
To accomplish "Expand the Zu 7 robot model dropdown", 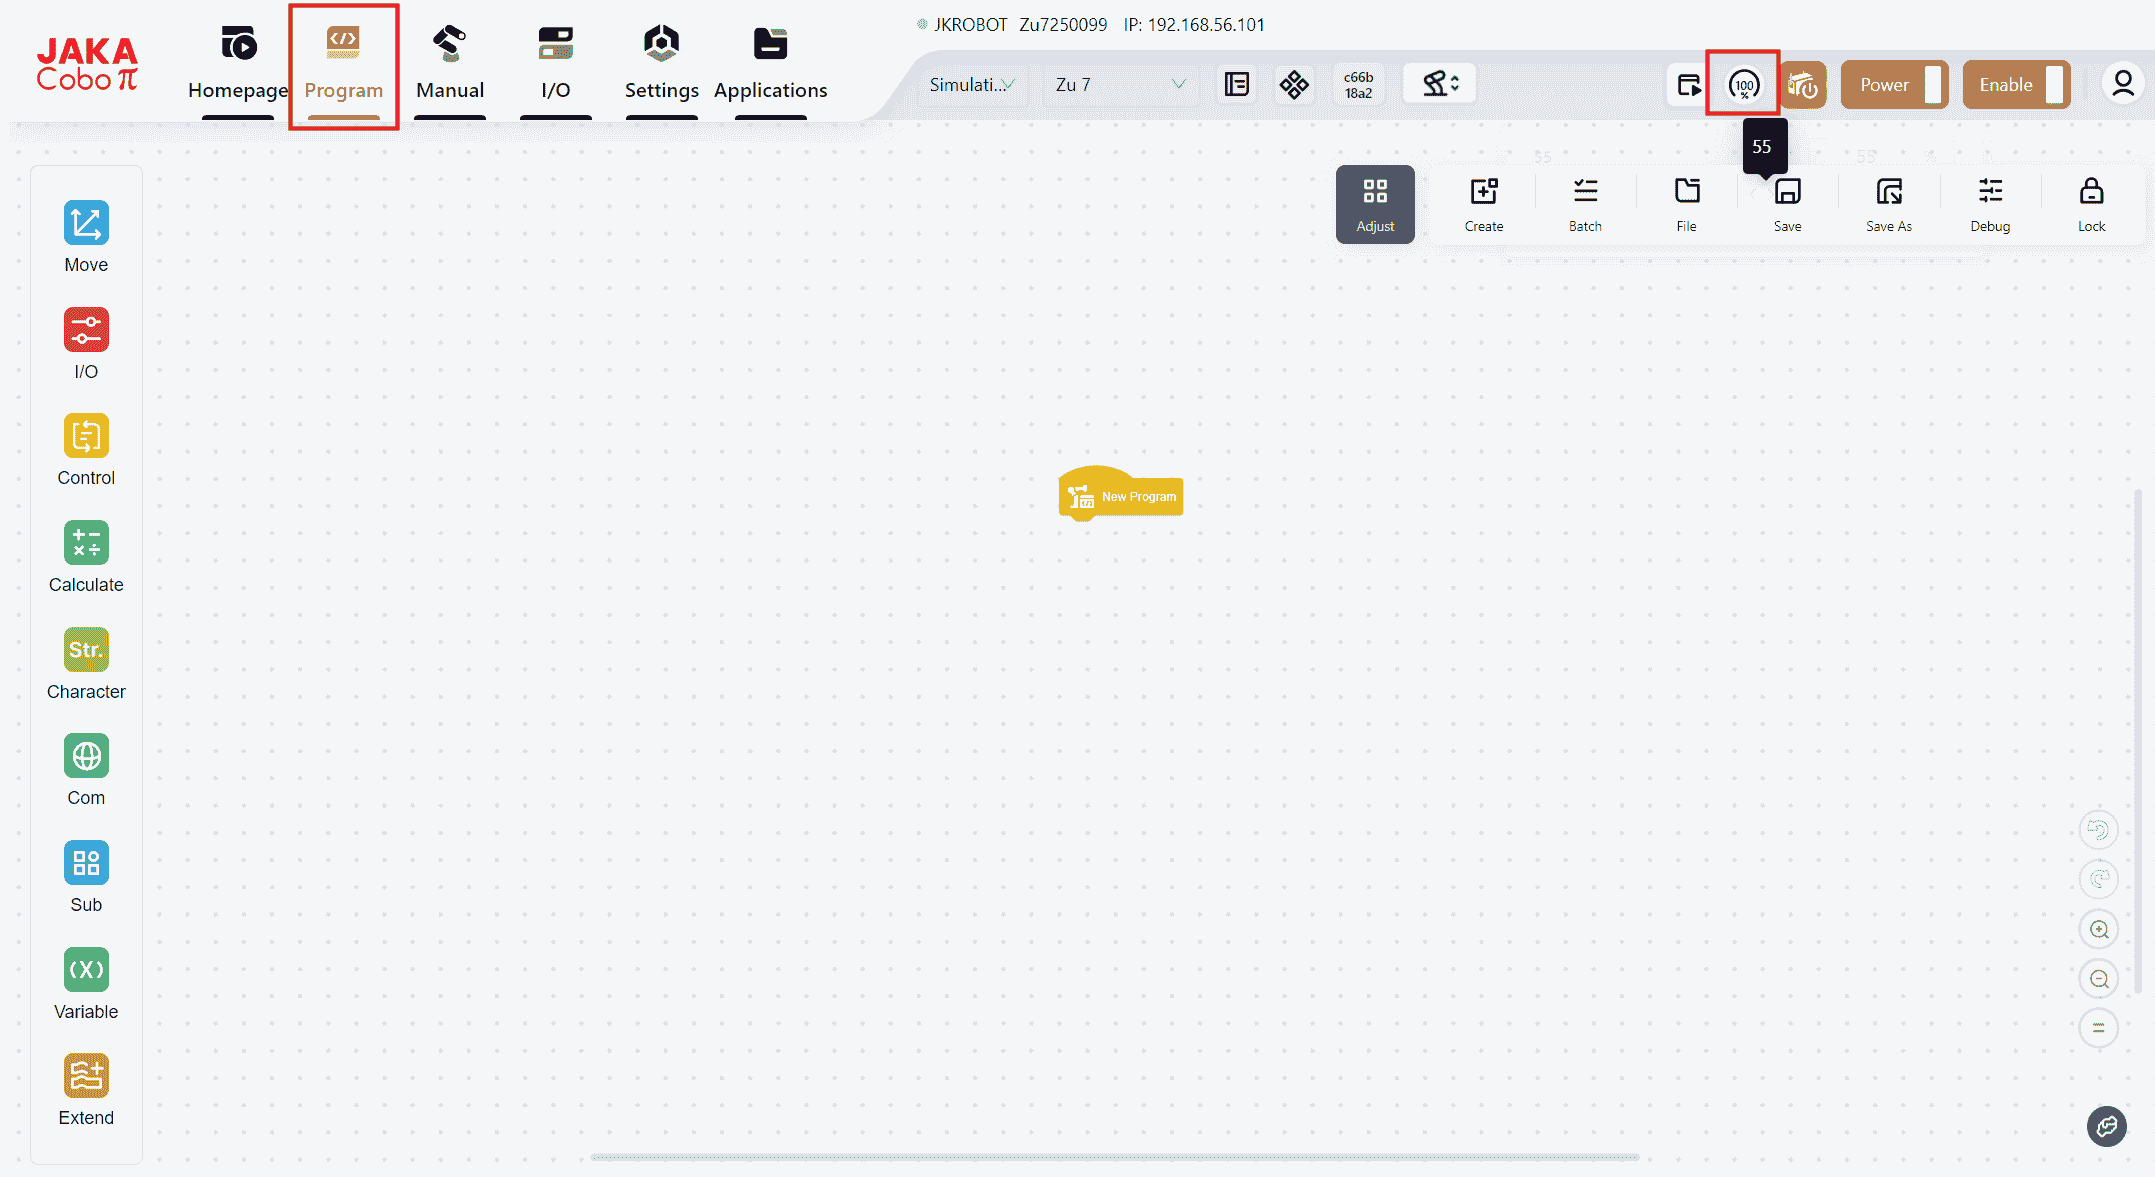I will coord(1119,85).
